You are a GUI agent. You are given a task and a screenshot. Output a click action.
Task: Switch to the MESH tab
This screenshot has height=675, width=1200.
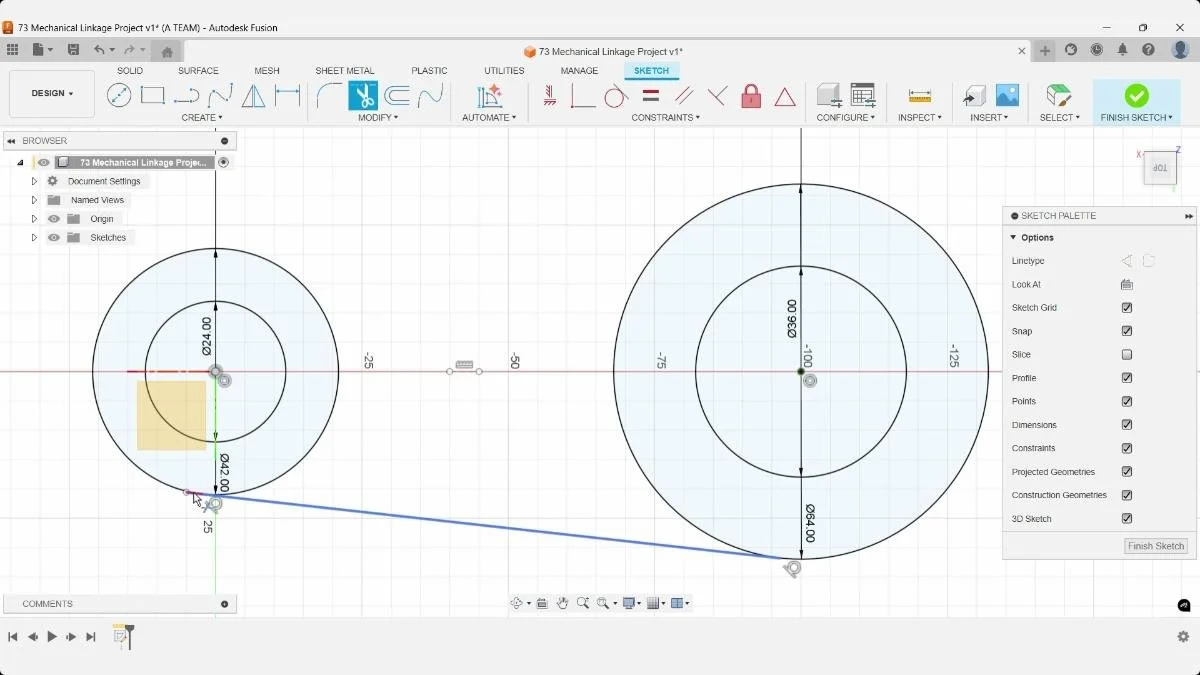point(267,71)
